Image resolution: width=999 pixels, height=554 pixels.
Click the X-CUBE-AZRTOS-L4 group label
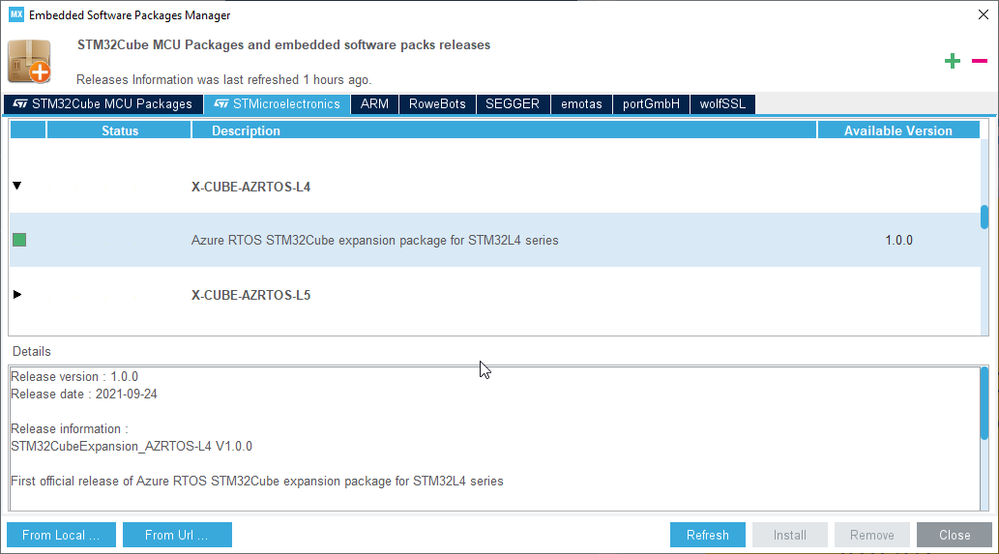(251, 187)
